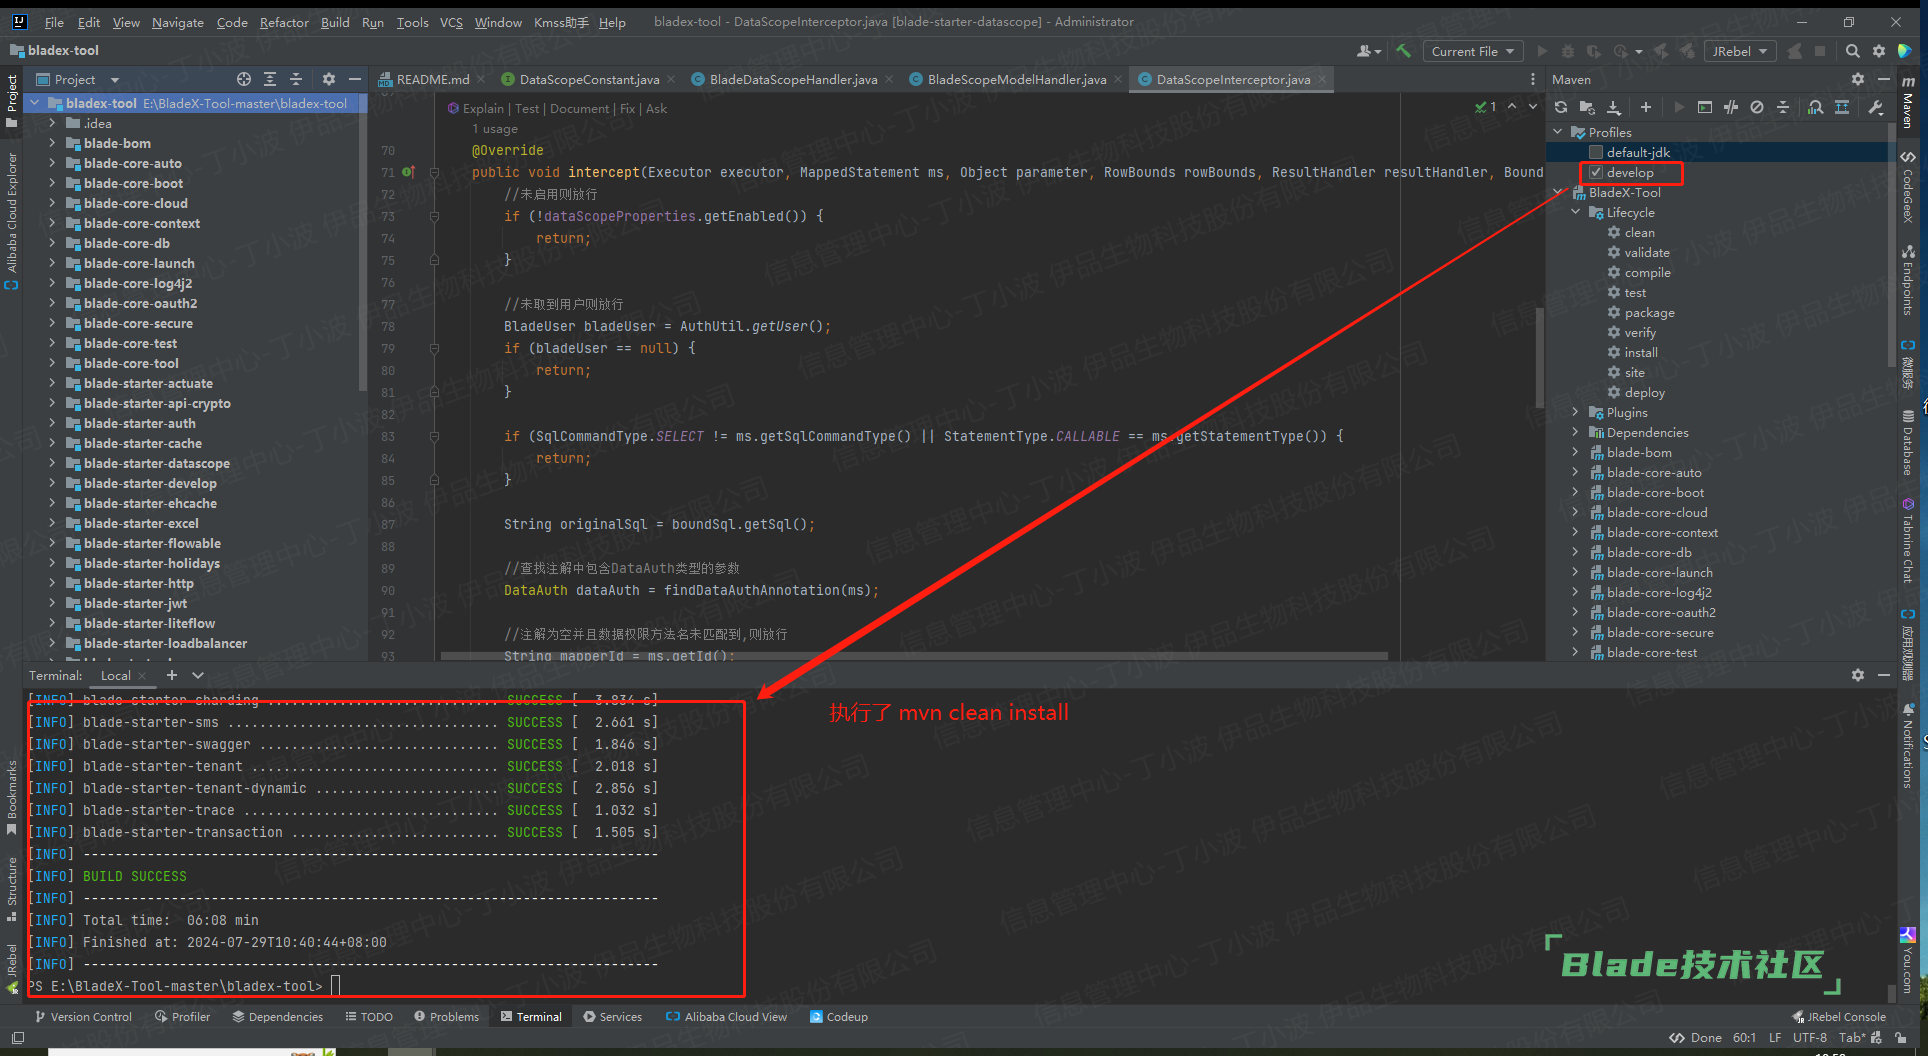This screenshot has width=1928, height=1056.
Task: Expand blade-core-boot in Maven tree
Action: point(1576,492)
